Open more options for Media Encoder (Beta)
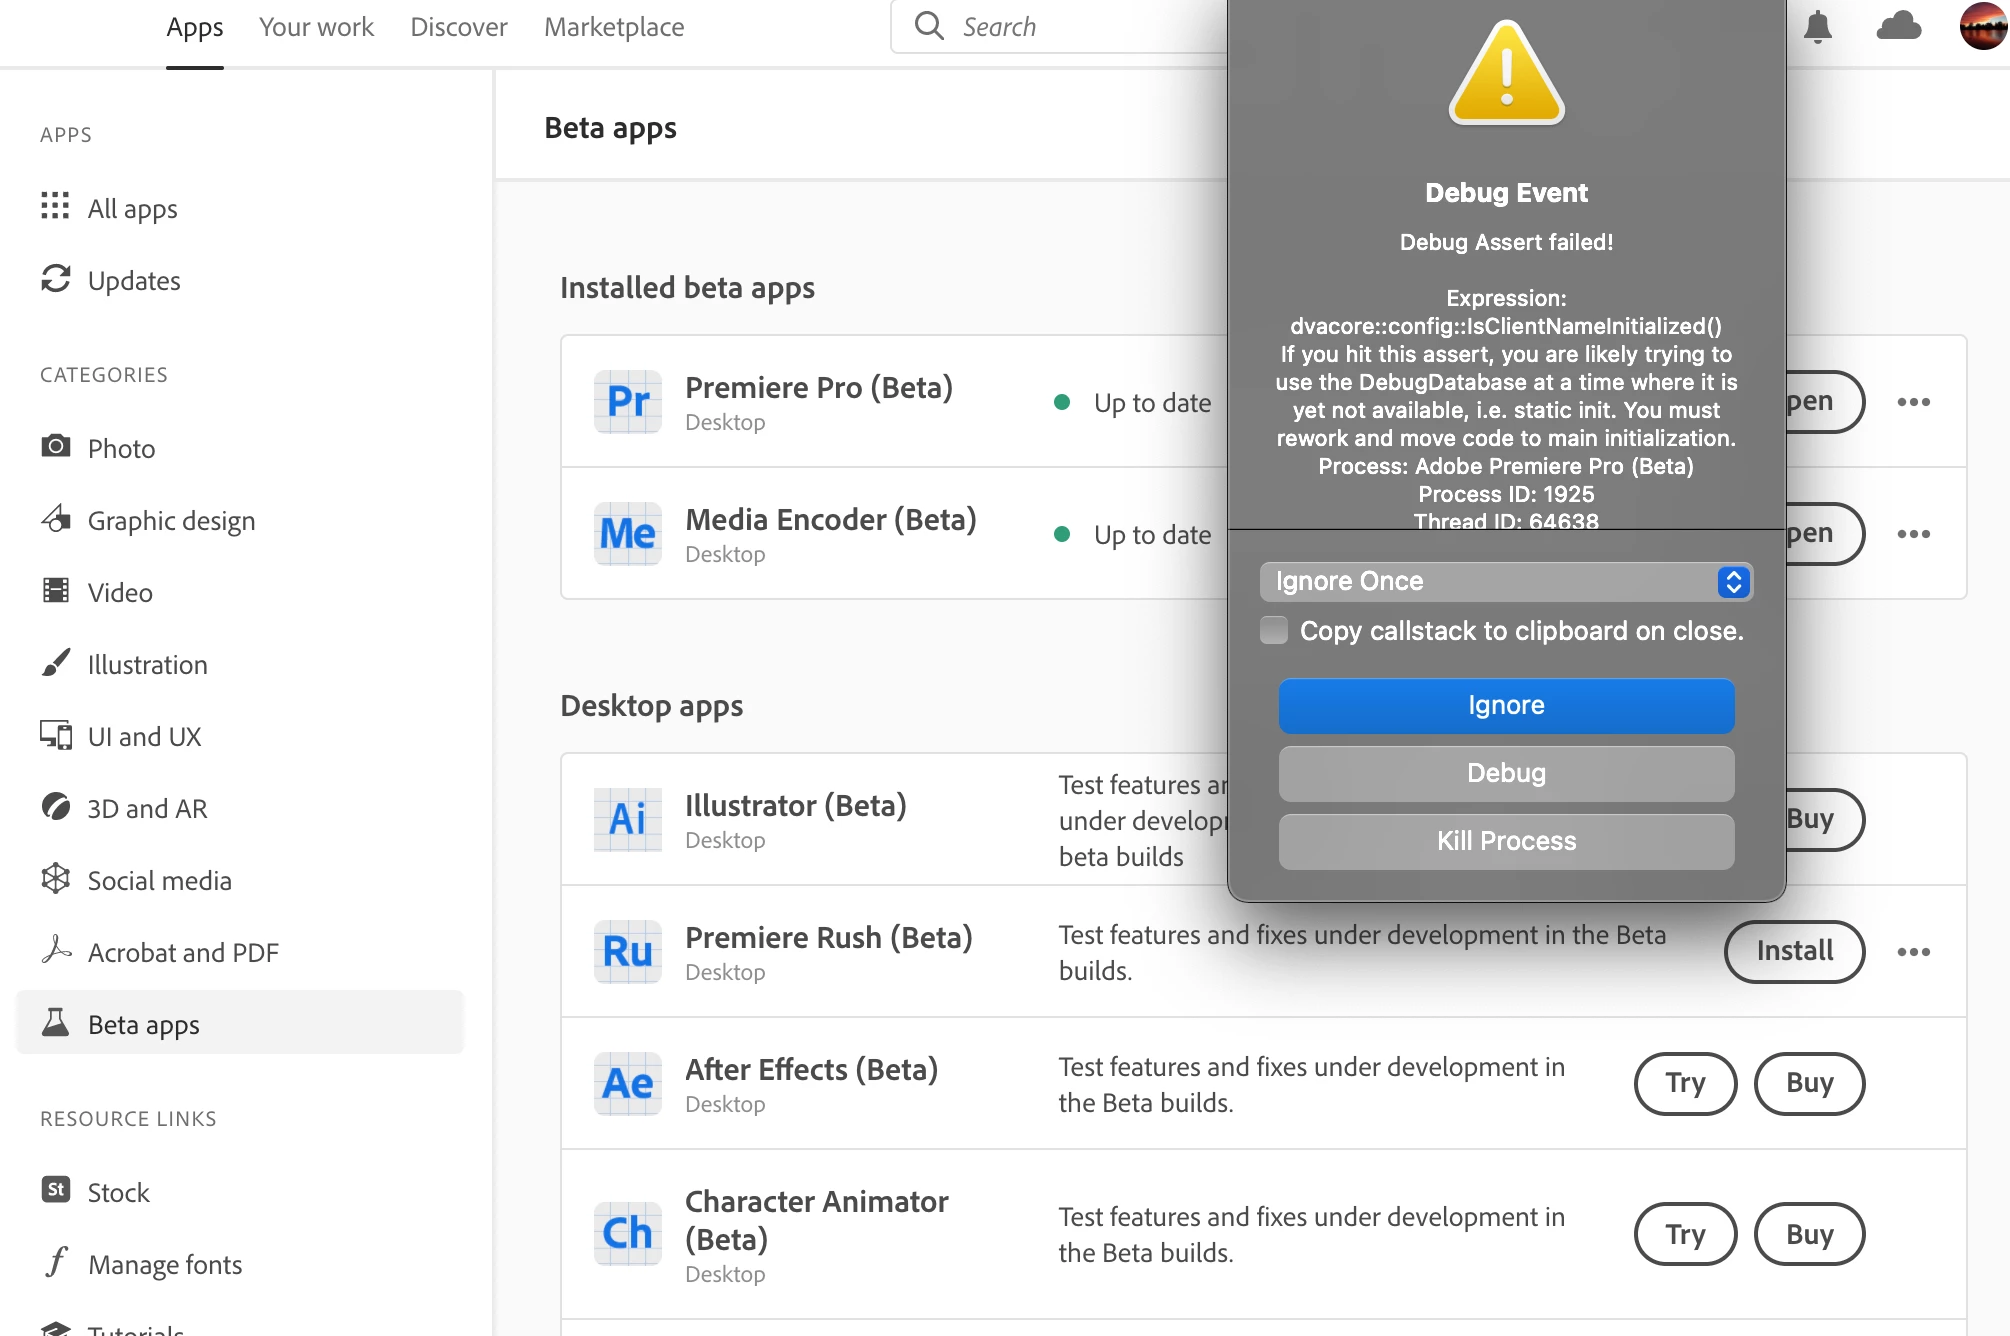 pyautogui.click(x=1913, y=534)
